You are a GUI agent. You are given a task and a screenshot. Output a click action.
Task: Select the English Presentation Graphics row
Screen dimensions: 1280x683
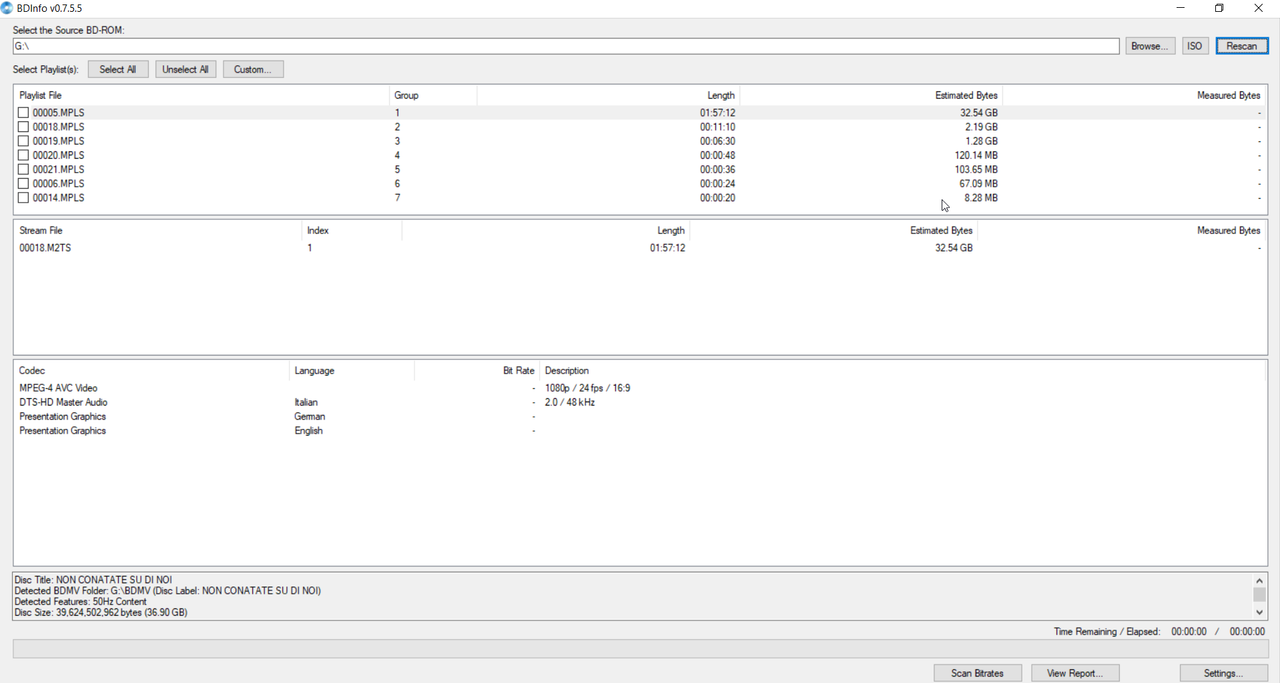(x=640, y=431)
